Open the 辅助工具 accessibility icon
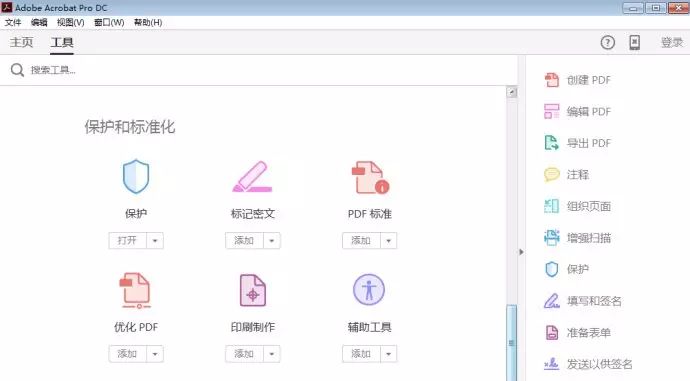Screen dimensions: 690x381 tap(369, 290)
